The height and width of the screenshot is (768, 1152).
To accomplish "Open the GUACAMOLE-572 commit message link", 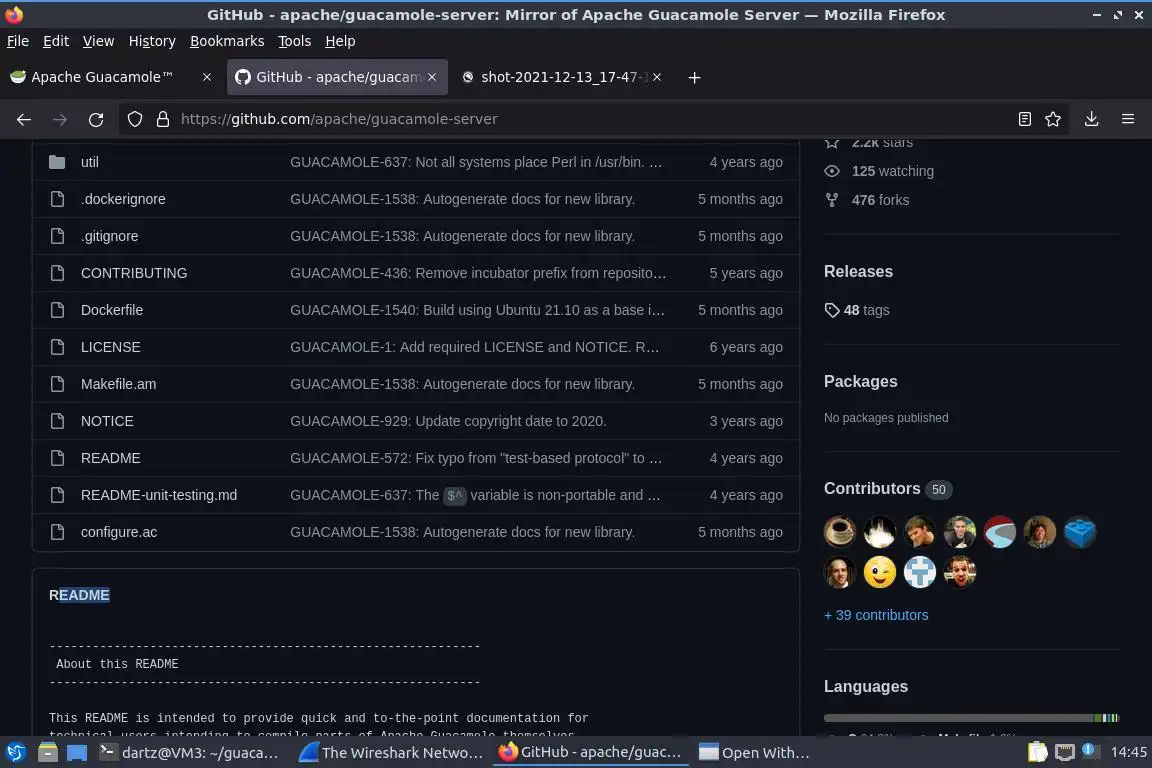I will [x=476, y=458].
